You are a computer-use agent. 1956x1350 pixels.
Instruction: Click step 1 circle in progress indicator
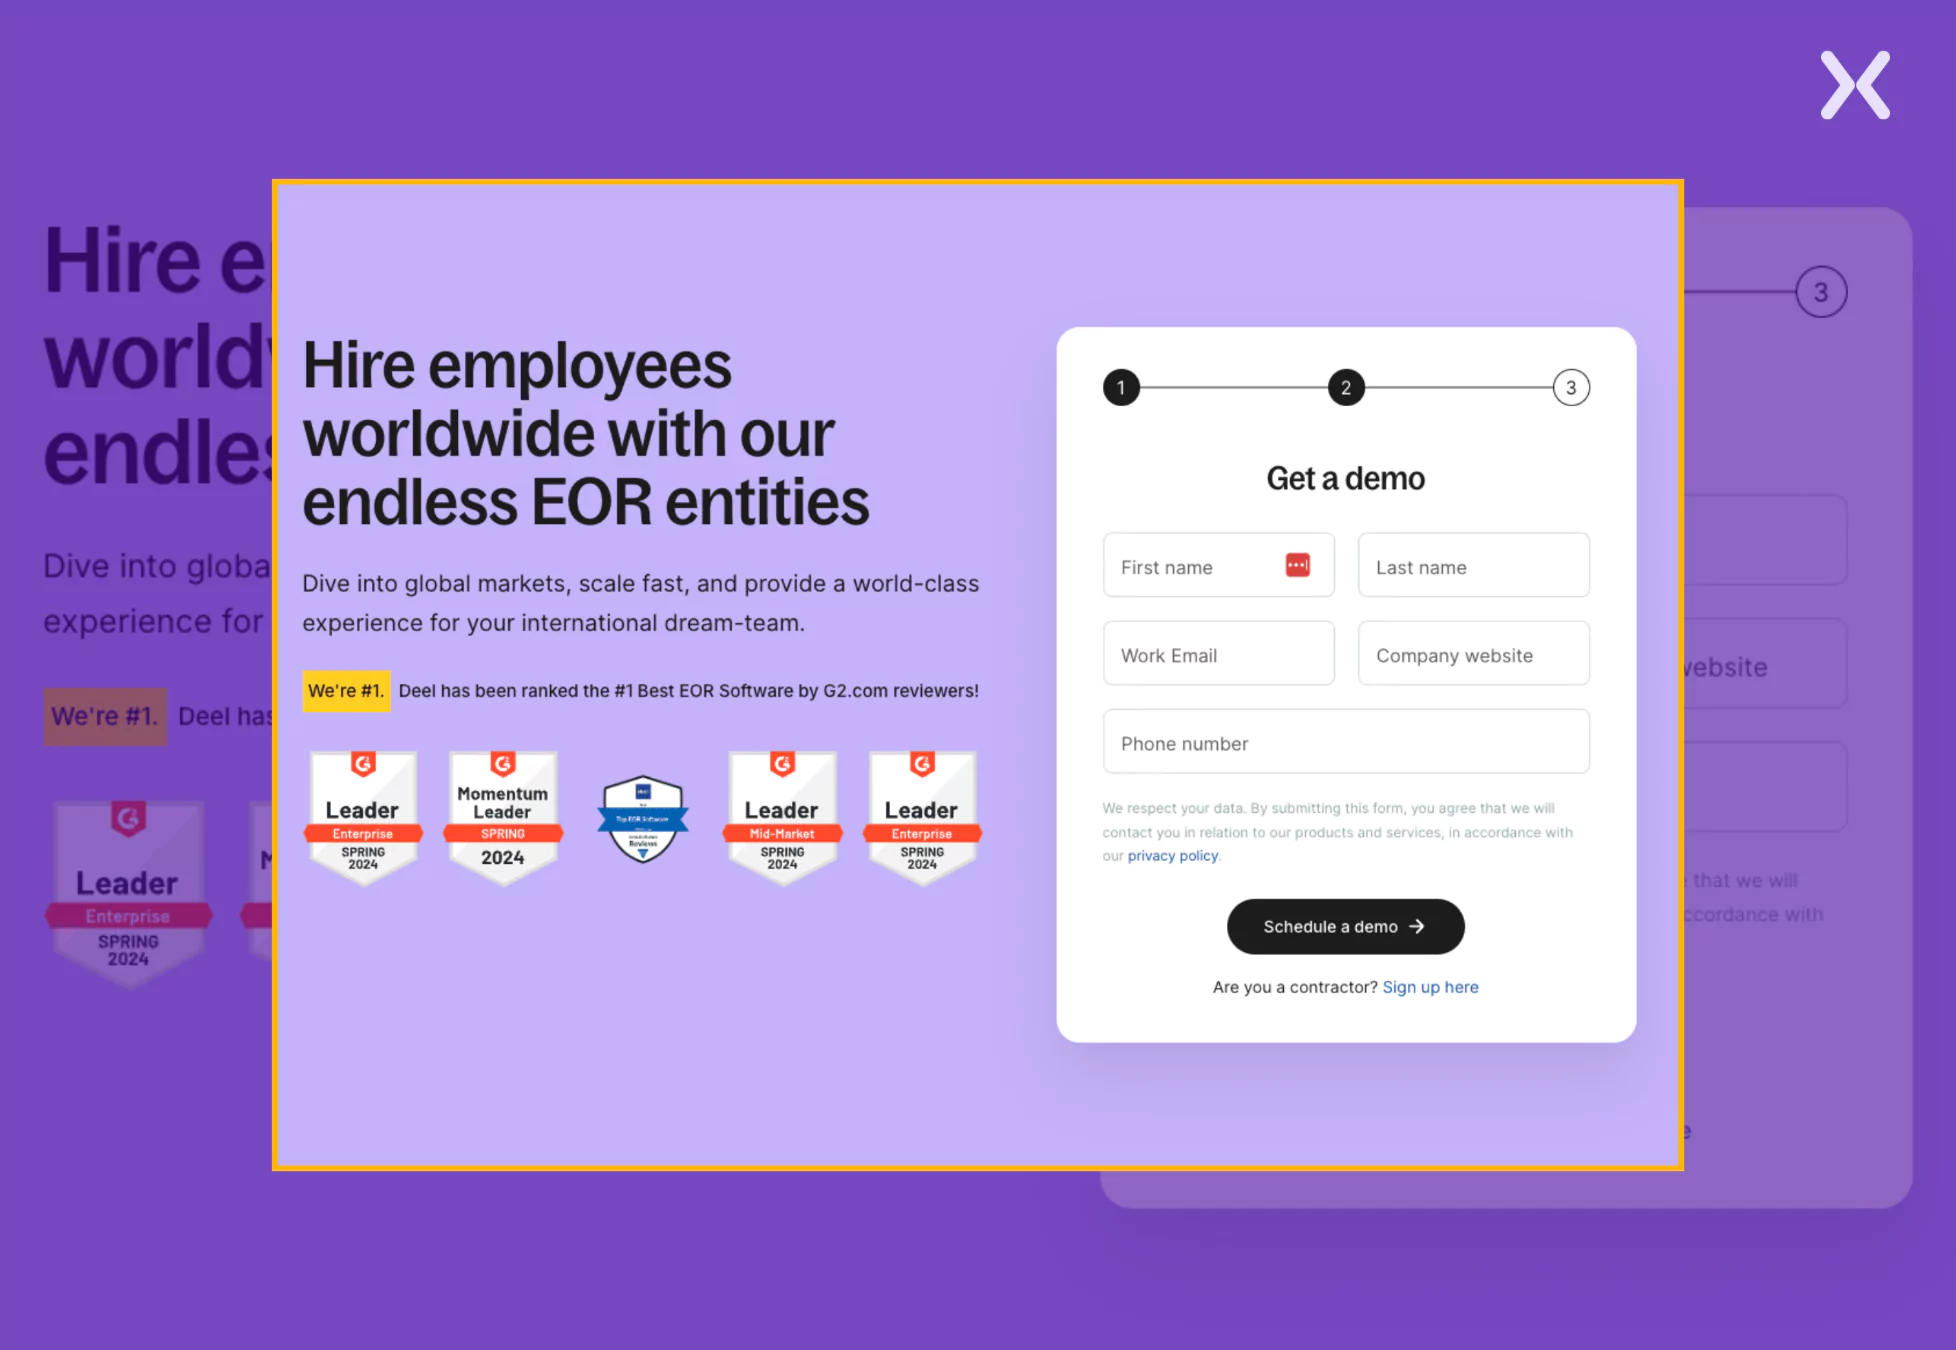point(1122,387)
